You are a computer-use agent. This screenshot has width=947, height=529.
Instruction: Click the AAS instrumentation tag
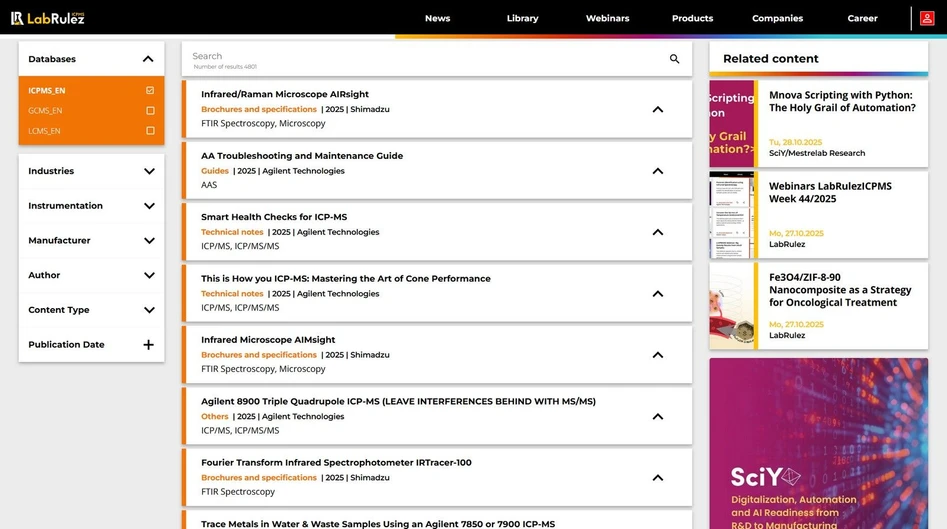point(209,185)
